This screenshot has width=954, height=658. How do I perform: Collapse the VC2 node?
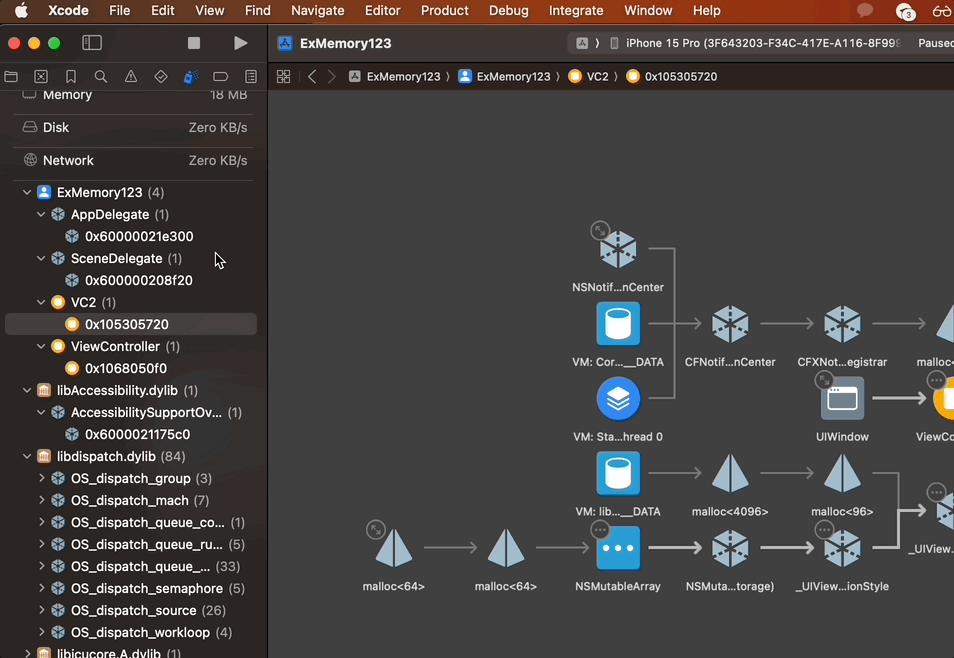click(x=41, y=303)
